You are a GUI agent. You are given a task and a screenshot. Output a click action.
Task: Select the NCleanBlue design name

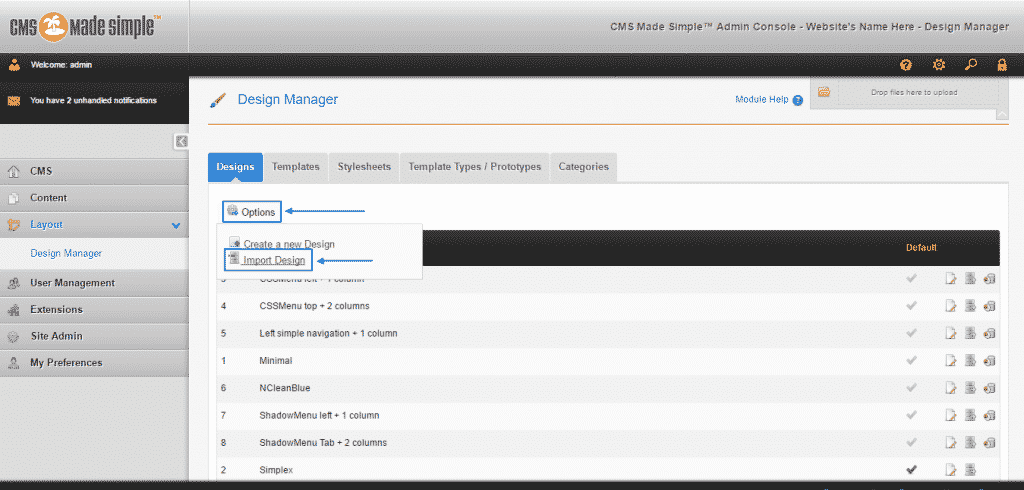pos(285,388)
